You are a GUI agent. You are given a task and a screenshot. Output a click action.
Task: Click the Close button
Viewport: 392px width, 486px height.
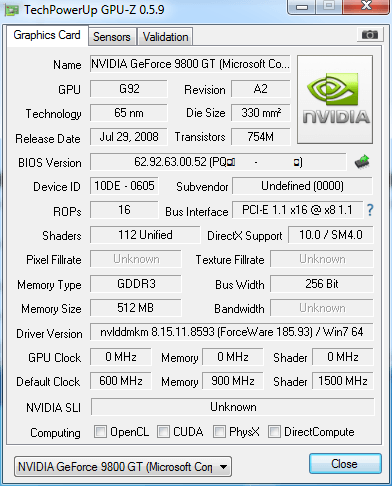[345, 464]
